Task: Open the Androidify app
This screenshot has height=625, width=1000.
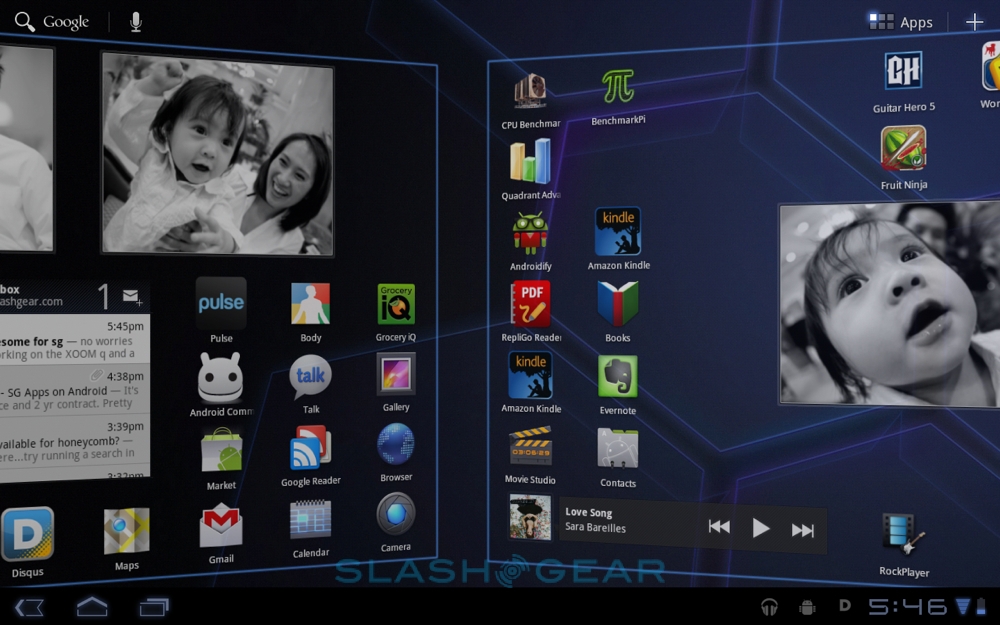Action: coord(530,235)
